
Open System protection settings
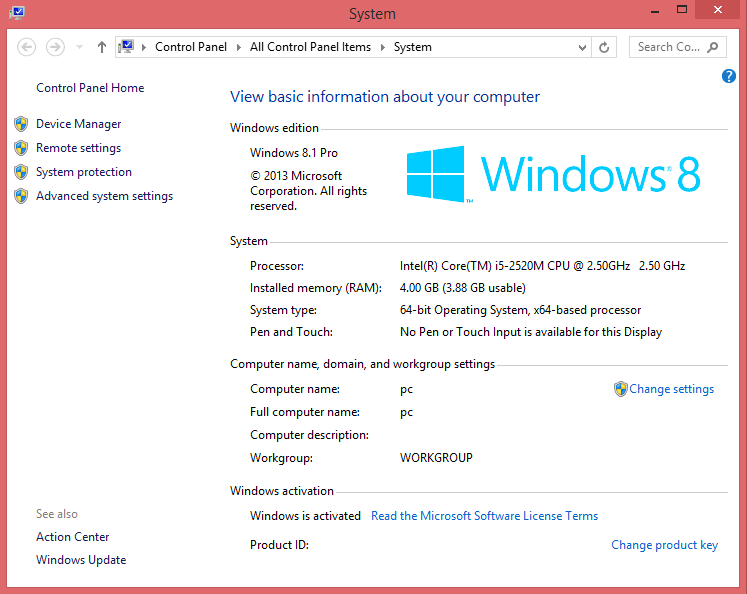[x=84, y=172]
